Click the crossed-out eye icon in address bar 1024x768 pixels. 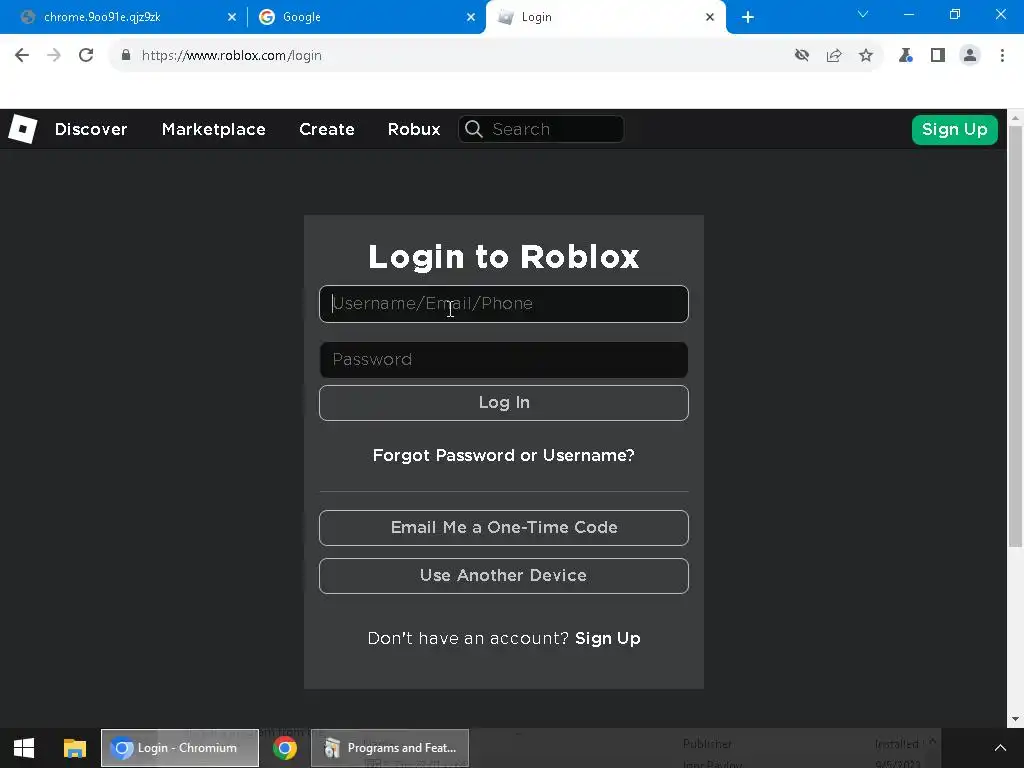click(x=802, y=56)
